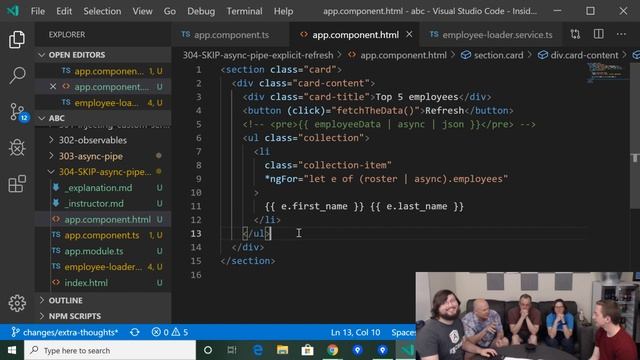Image resolution: width=640 pixels, height=360 pixels.
Task: Switch to employee-loader.service.ts editor tab
Action: point(491,35)
